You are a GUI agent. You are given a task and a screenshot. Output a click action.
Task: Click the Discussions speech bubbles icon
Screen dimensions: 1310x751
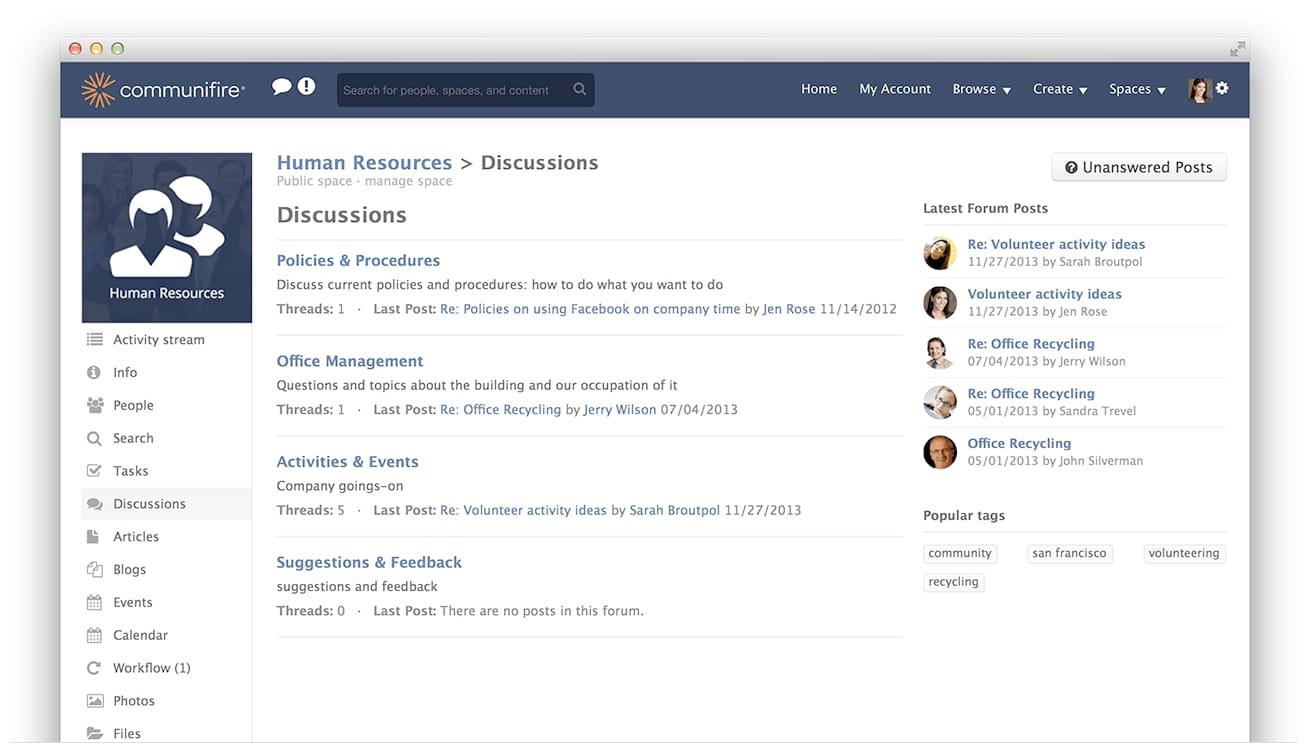[94, 504]
